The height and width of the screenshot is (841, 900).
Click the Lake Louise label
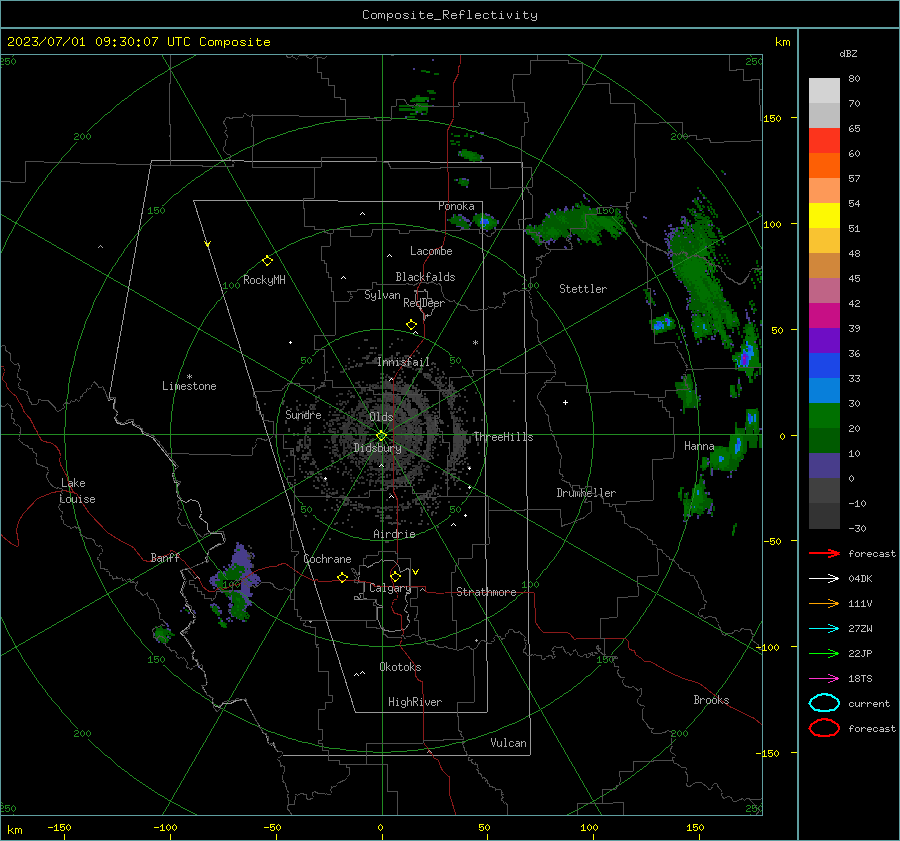(77, 491)
